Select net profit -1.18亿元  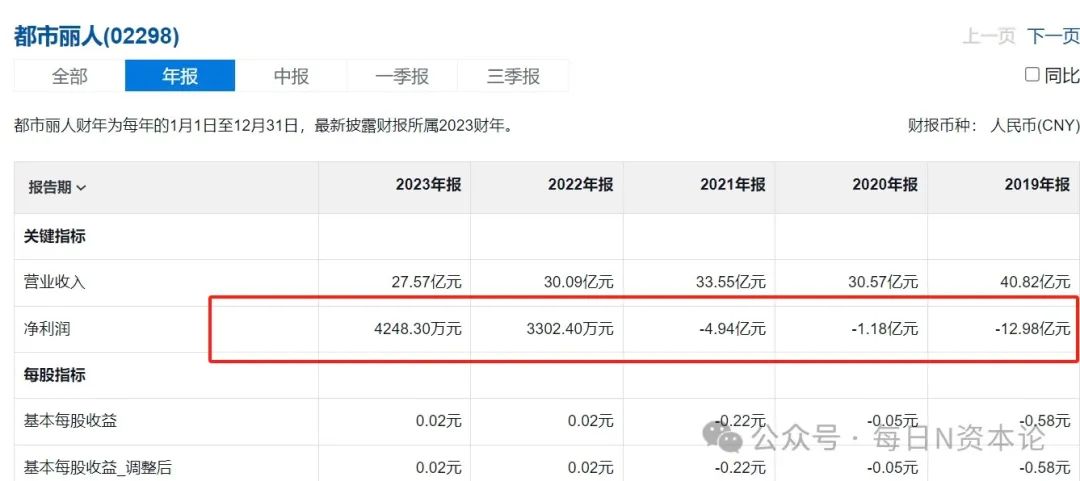point(884,329)
